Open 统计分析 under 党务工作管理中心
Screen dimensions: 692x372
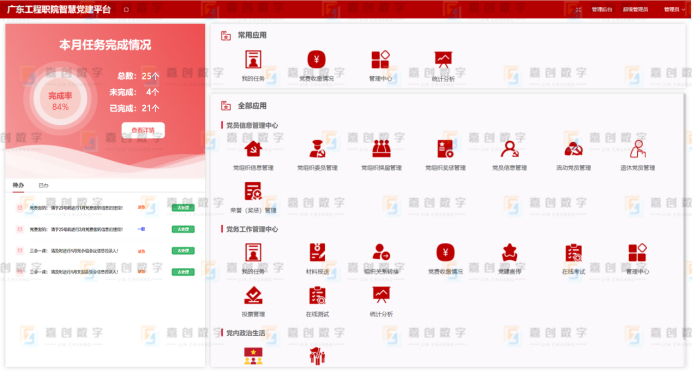[381, 295]
